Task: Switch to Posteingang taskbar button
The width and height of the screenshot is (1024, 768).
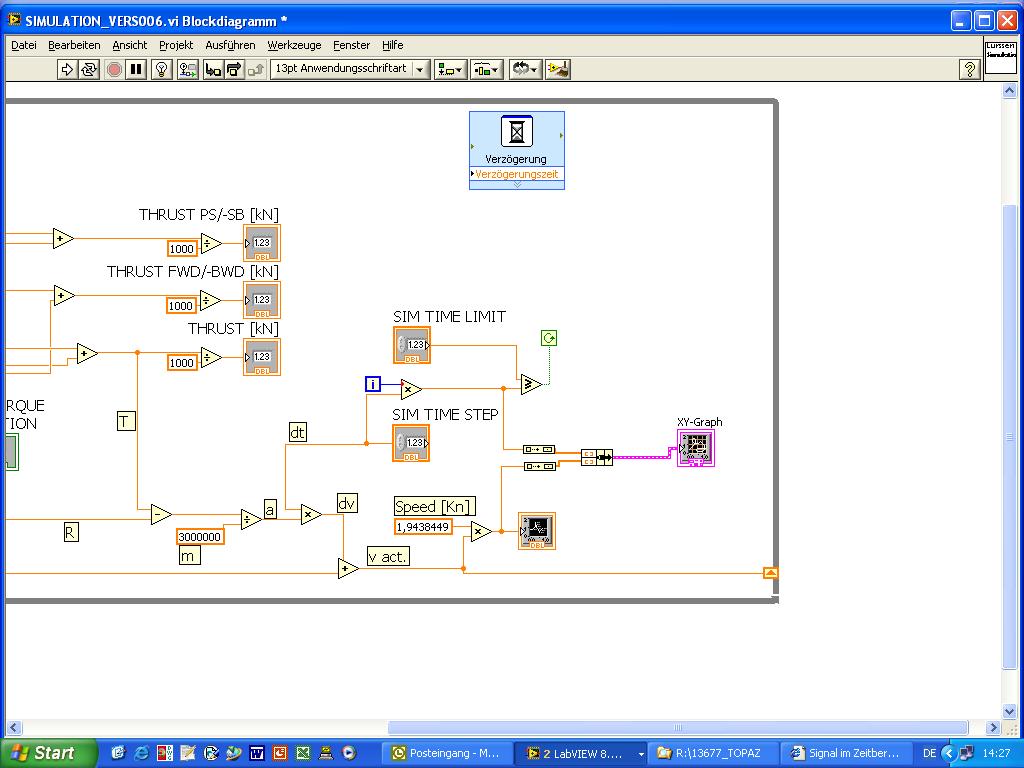Action: (446, 753)
